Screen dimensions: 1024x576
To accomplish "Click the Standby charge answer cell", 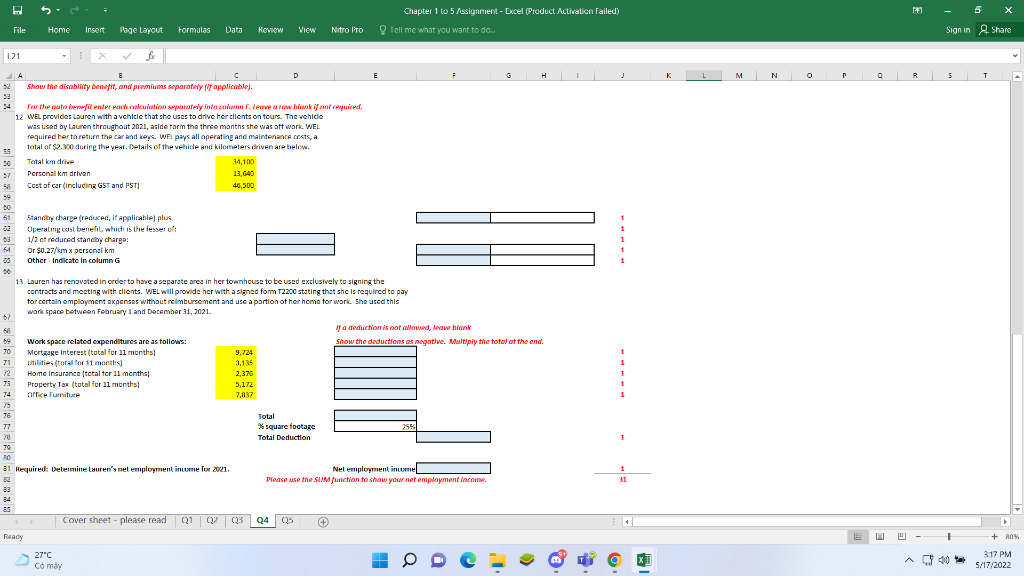I will [453, 217].
